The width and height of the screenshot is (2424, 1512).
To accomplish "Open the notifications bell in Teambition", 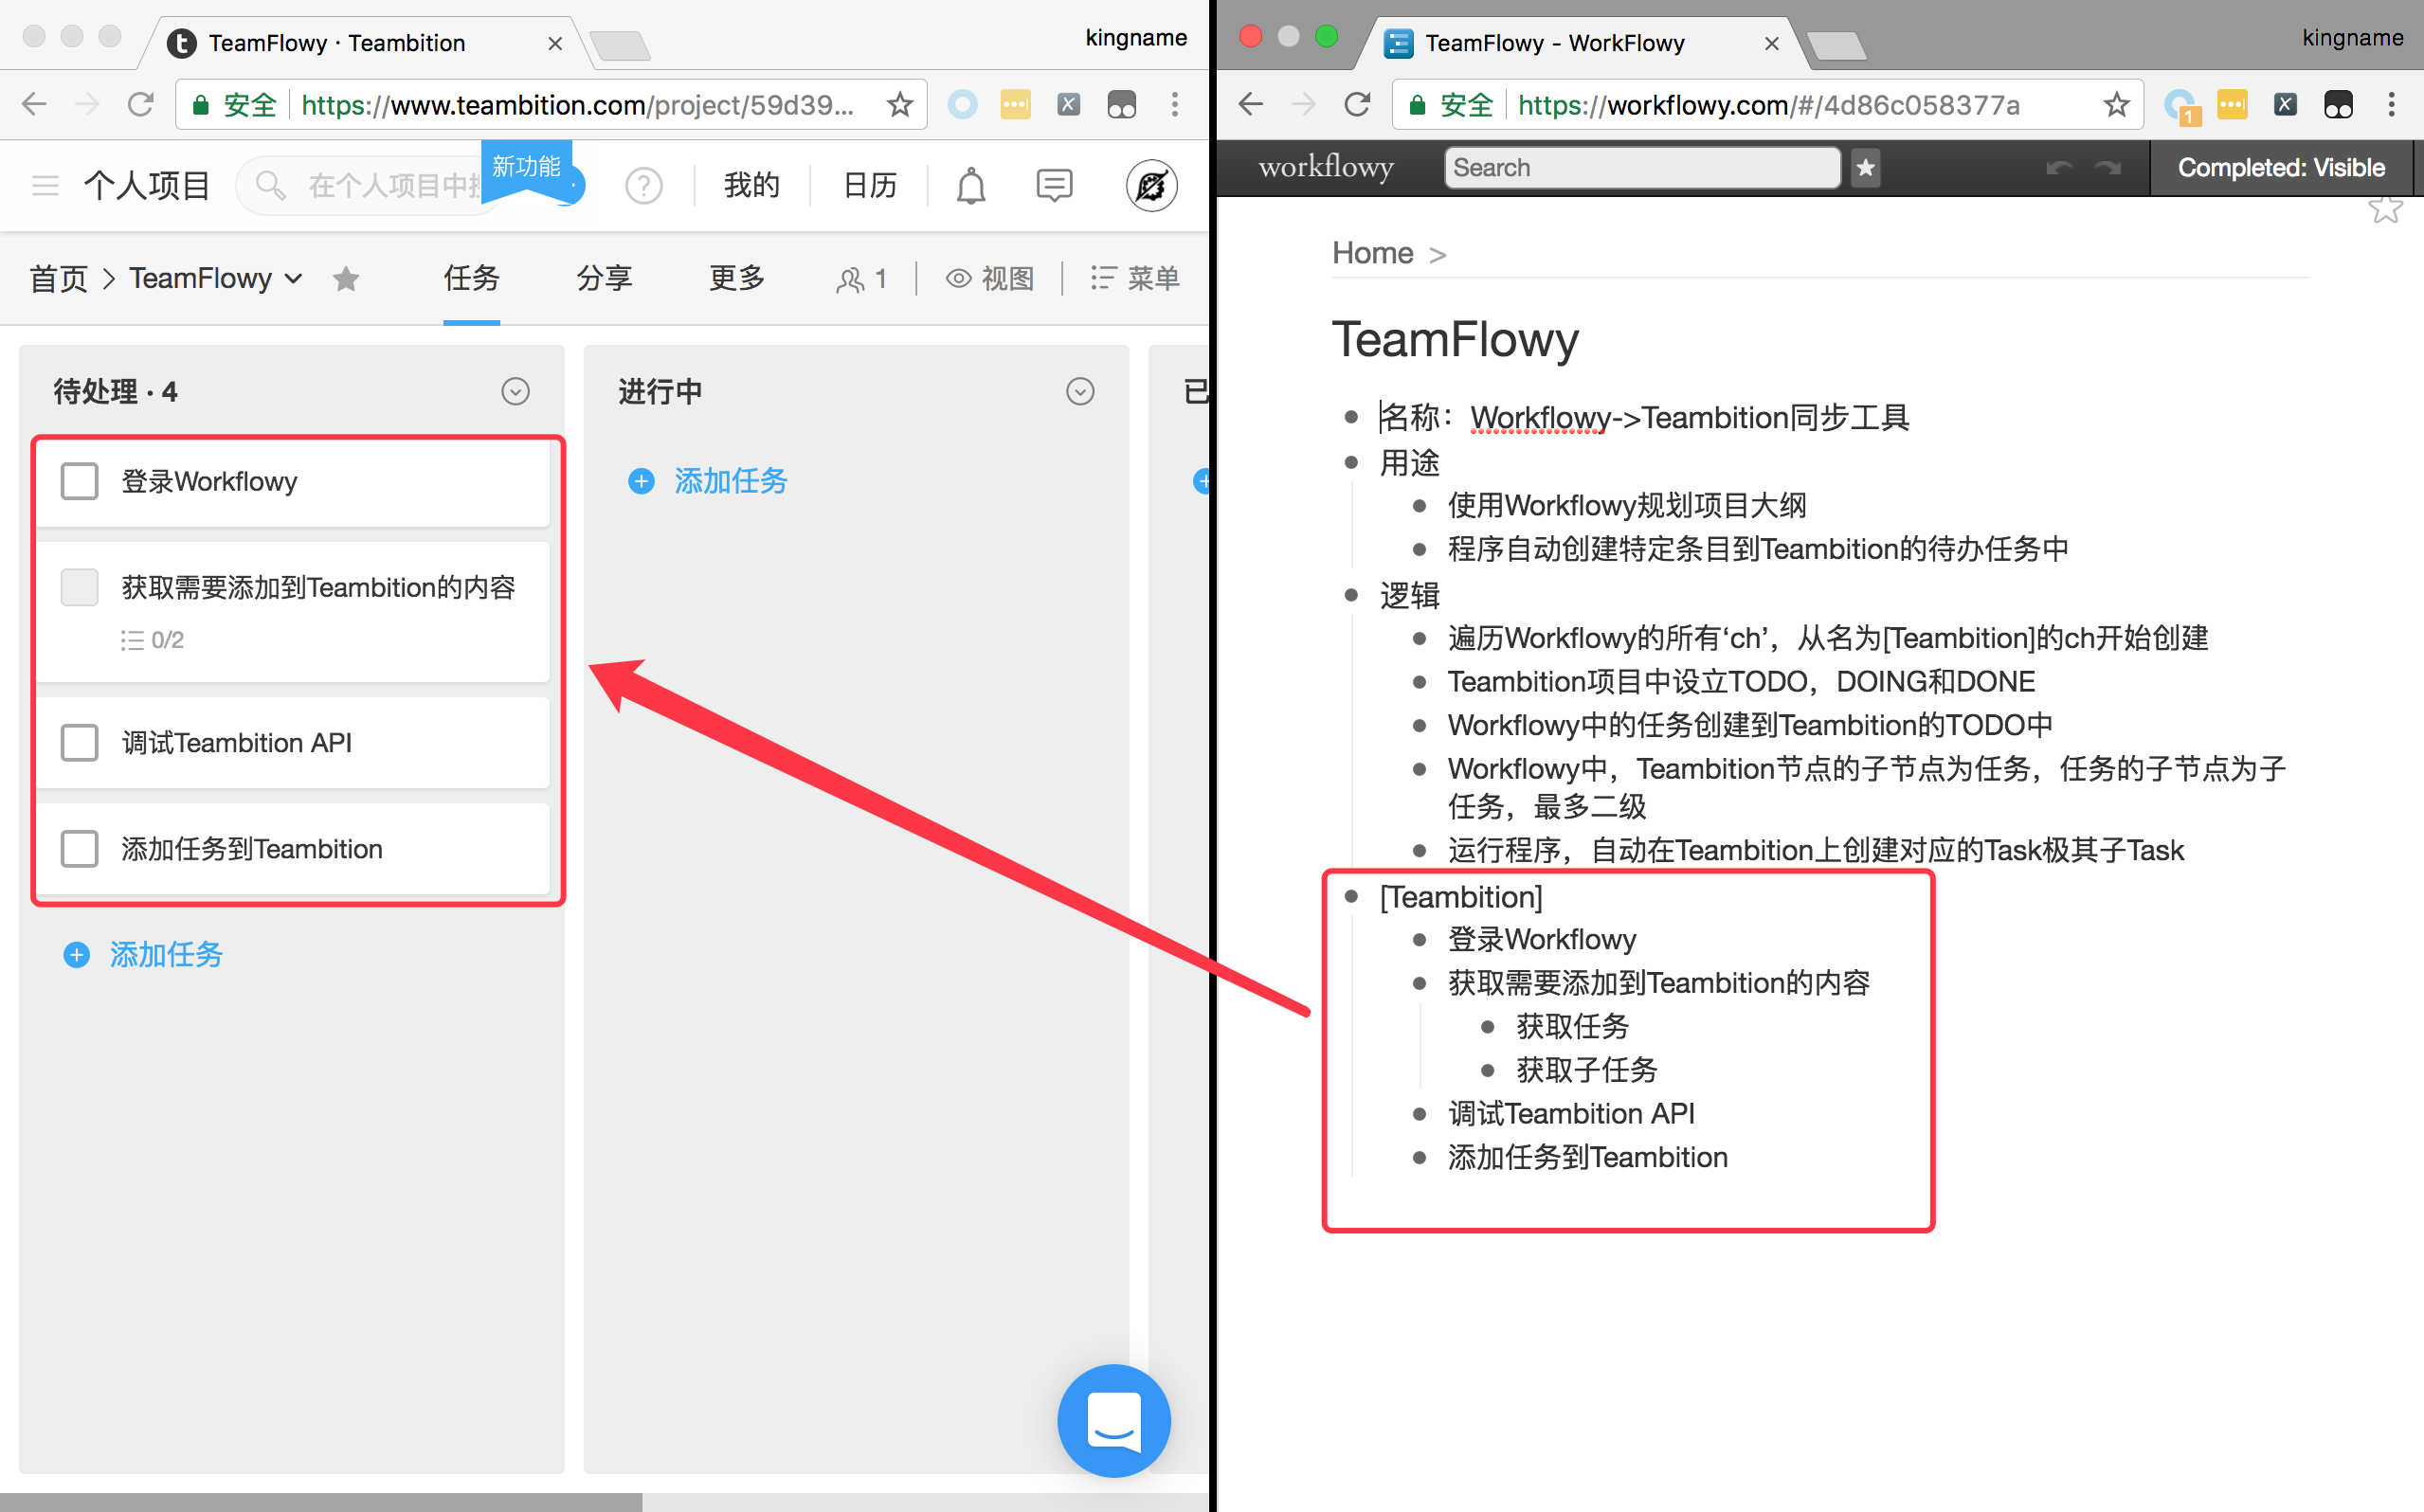I will 970,186.
